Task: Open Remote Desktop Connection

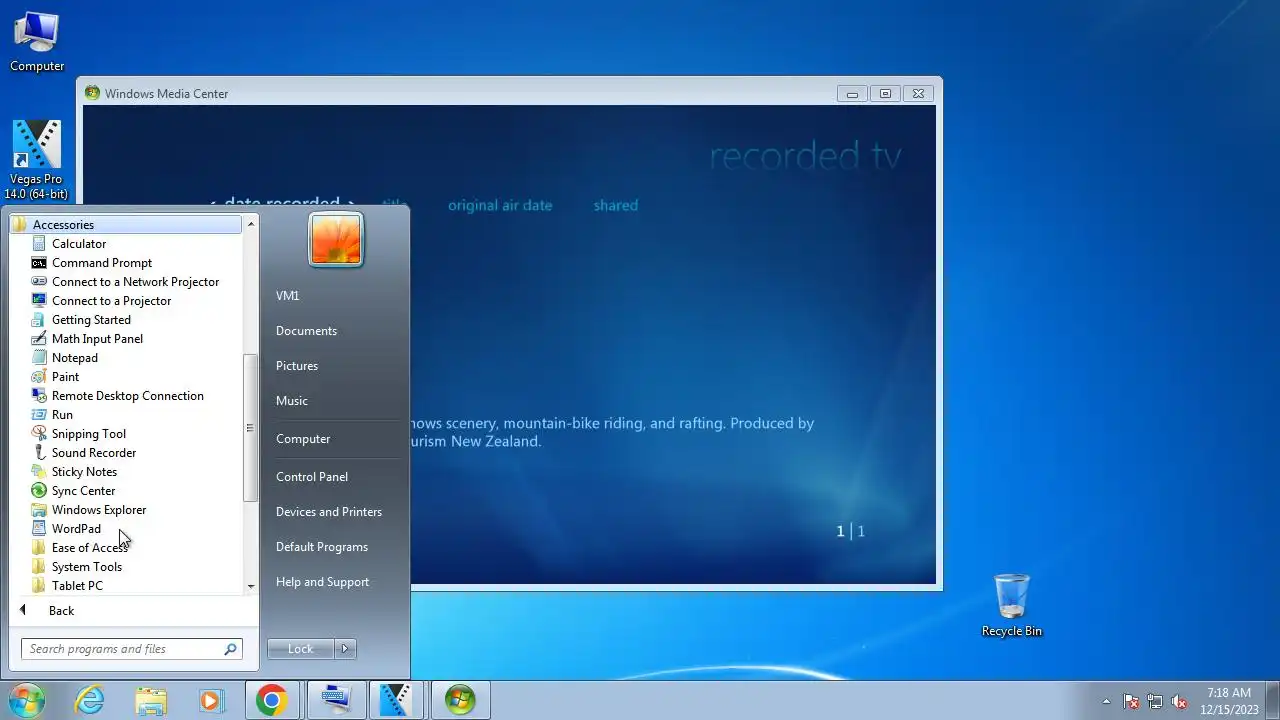Action: pyautogui.click(x=127, y=396)
